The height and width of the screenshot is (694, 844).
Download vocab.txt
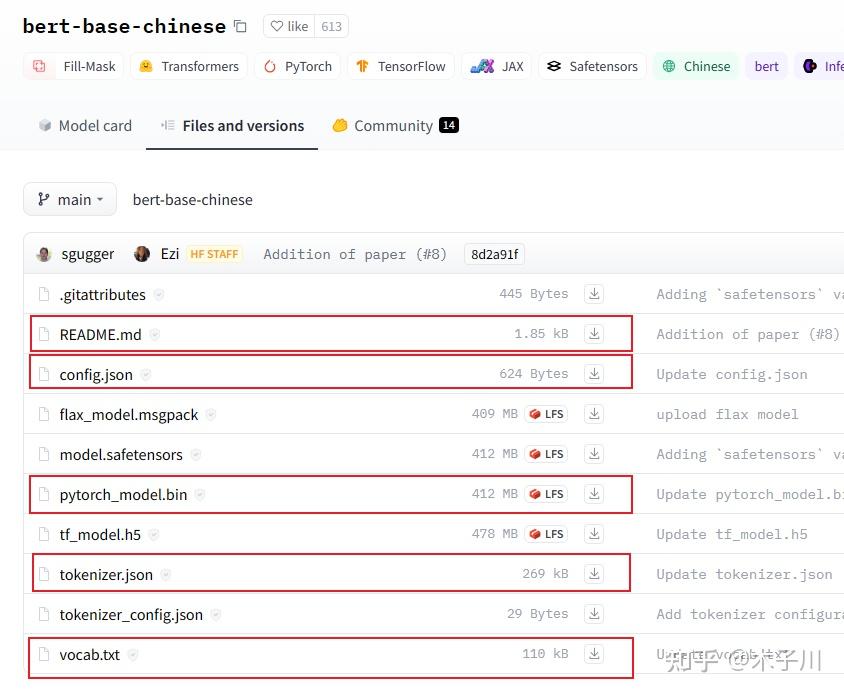(x=594, y=654)
